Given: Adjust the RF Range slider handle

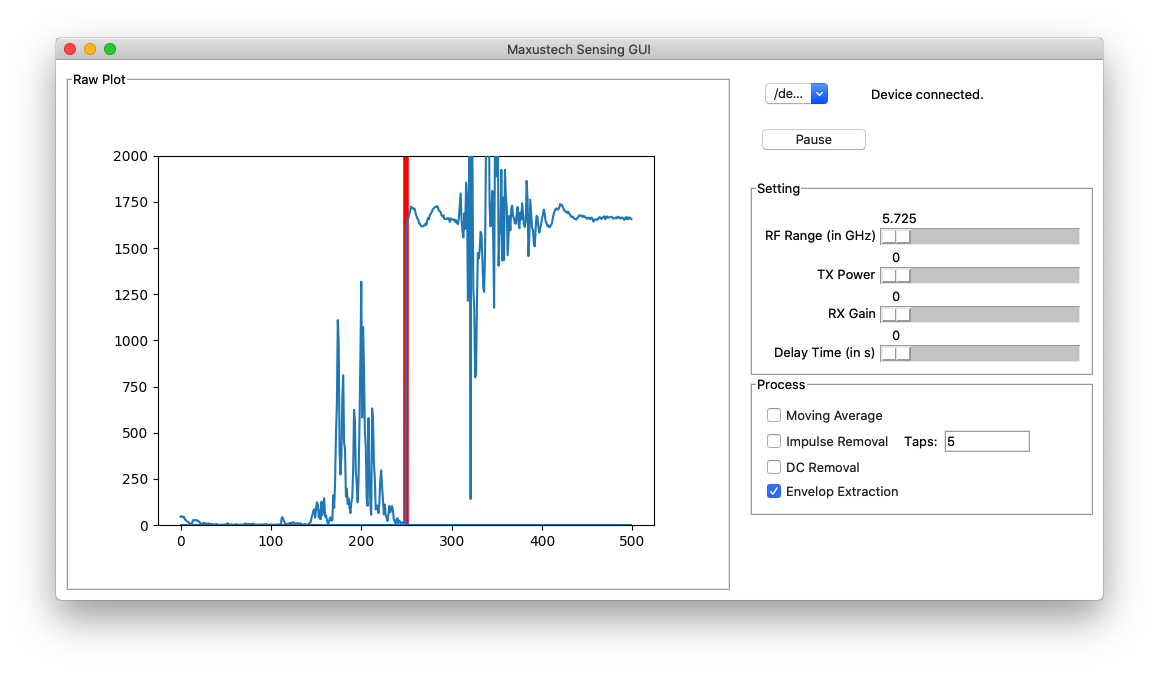Looking at the screenshot, I should pos(896,236).
